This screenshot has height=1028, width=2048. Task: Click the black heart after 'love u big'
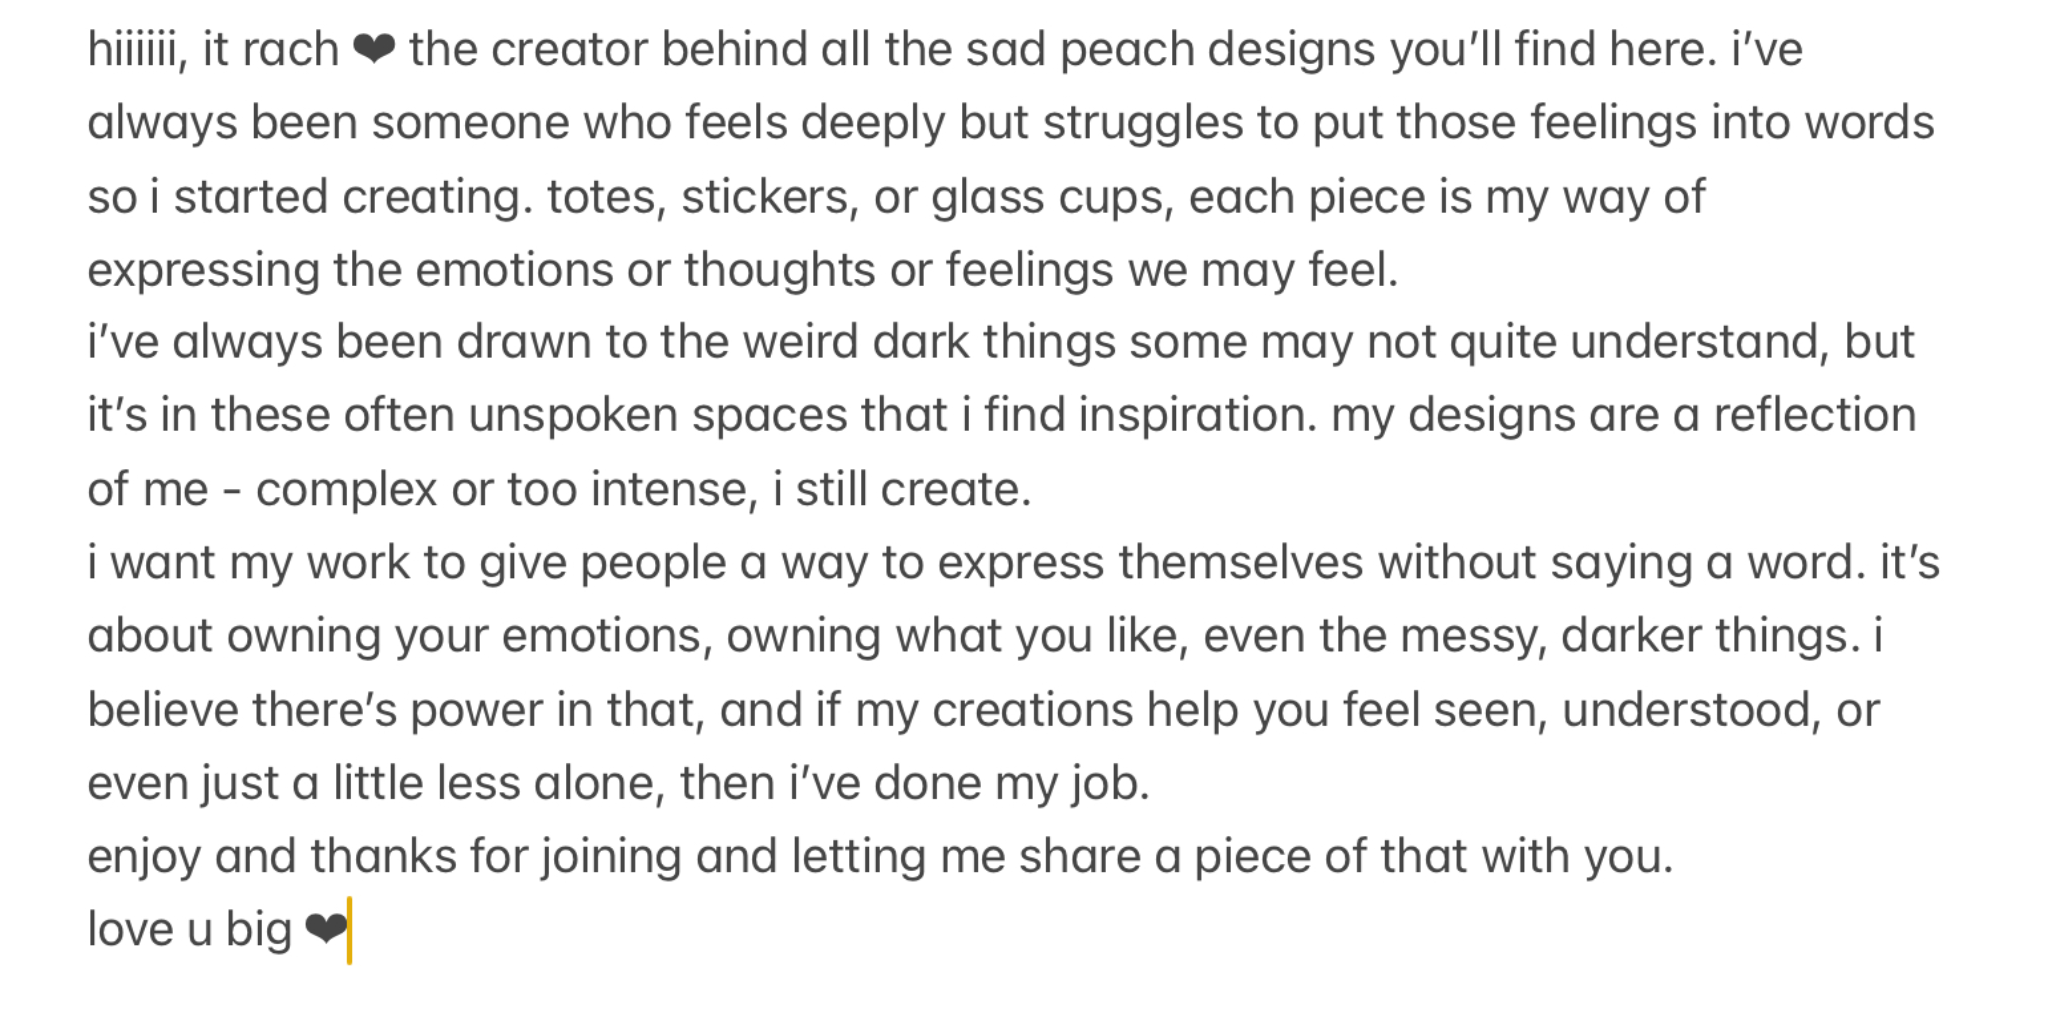pos(325,930)
